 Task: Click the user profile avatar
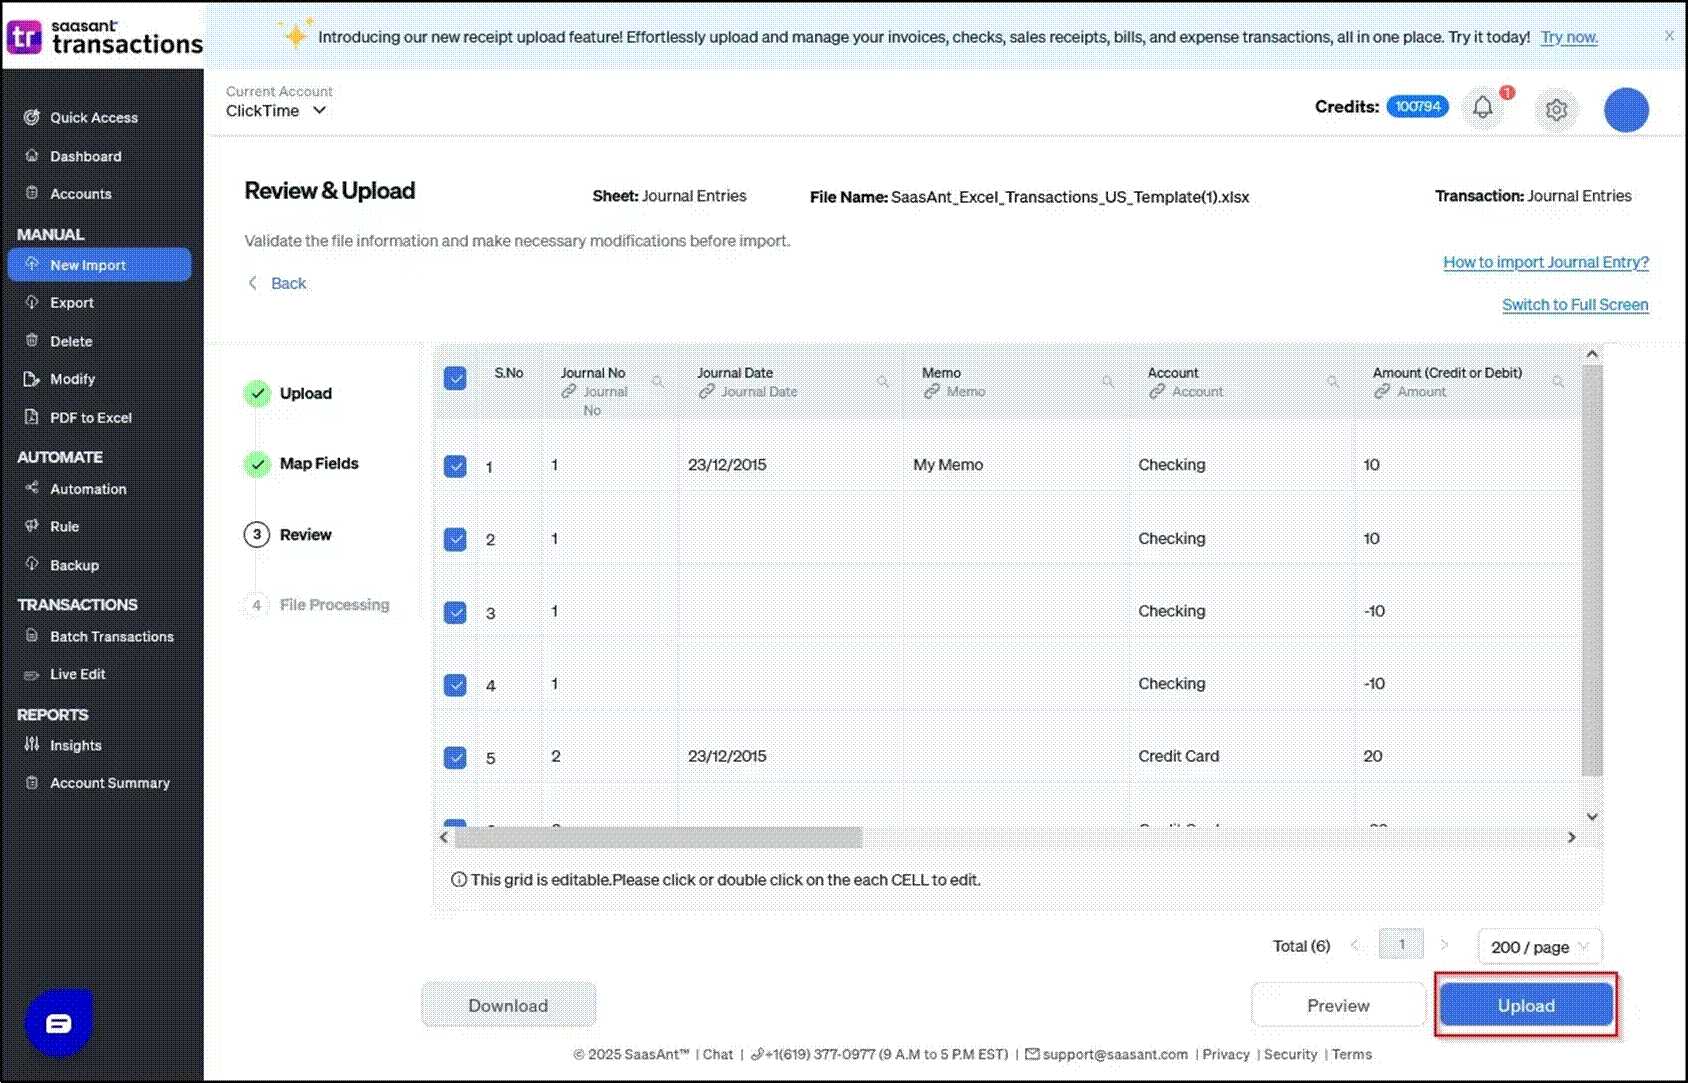coord(1626,110)
